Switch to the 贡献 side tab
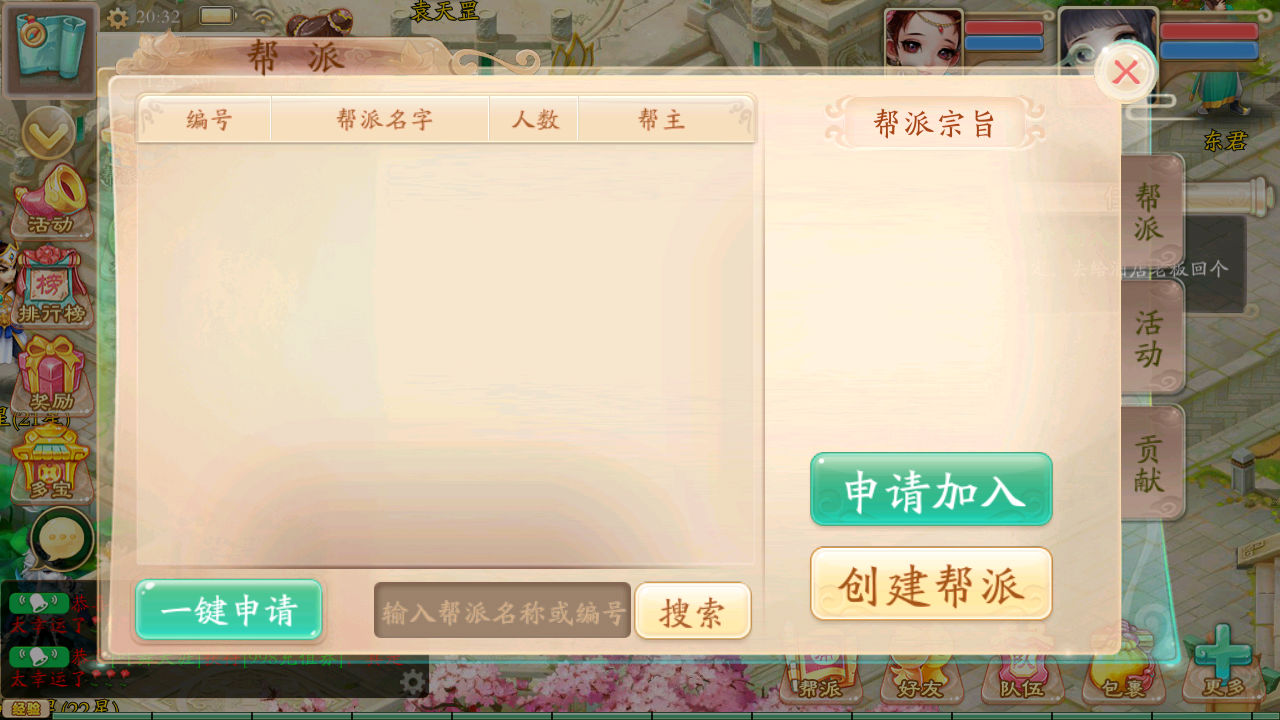 pyautogui.click(x=1151, y=462)
